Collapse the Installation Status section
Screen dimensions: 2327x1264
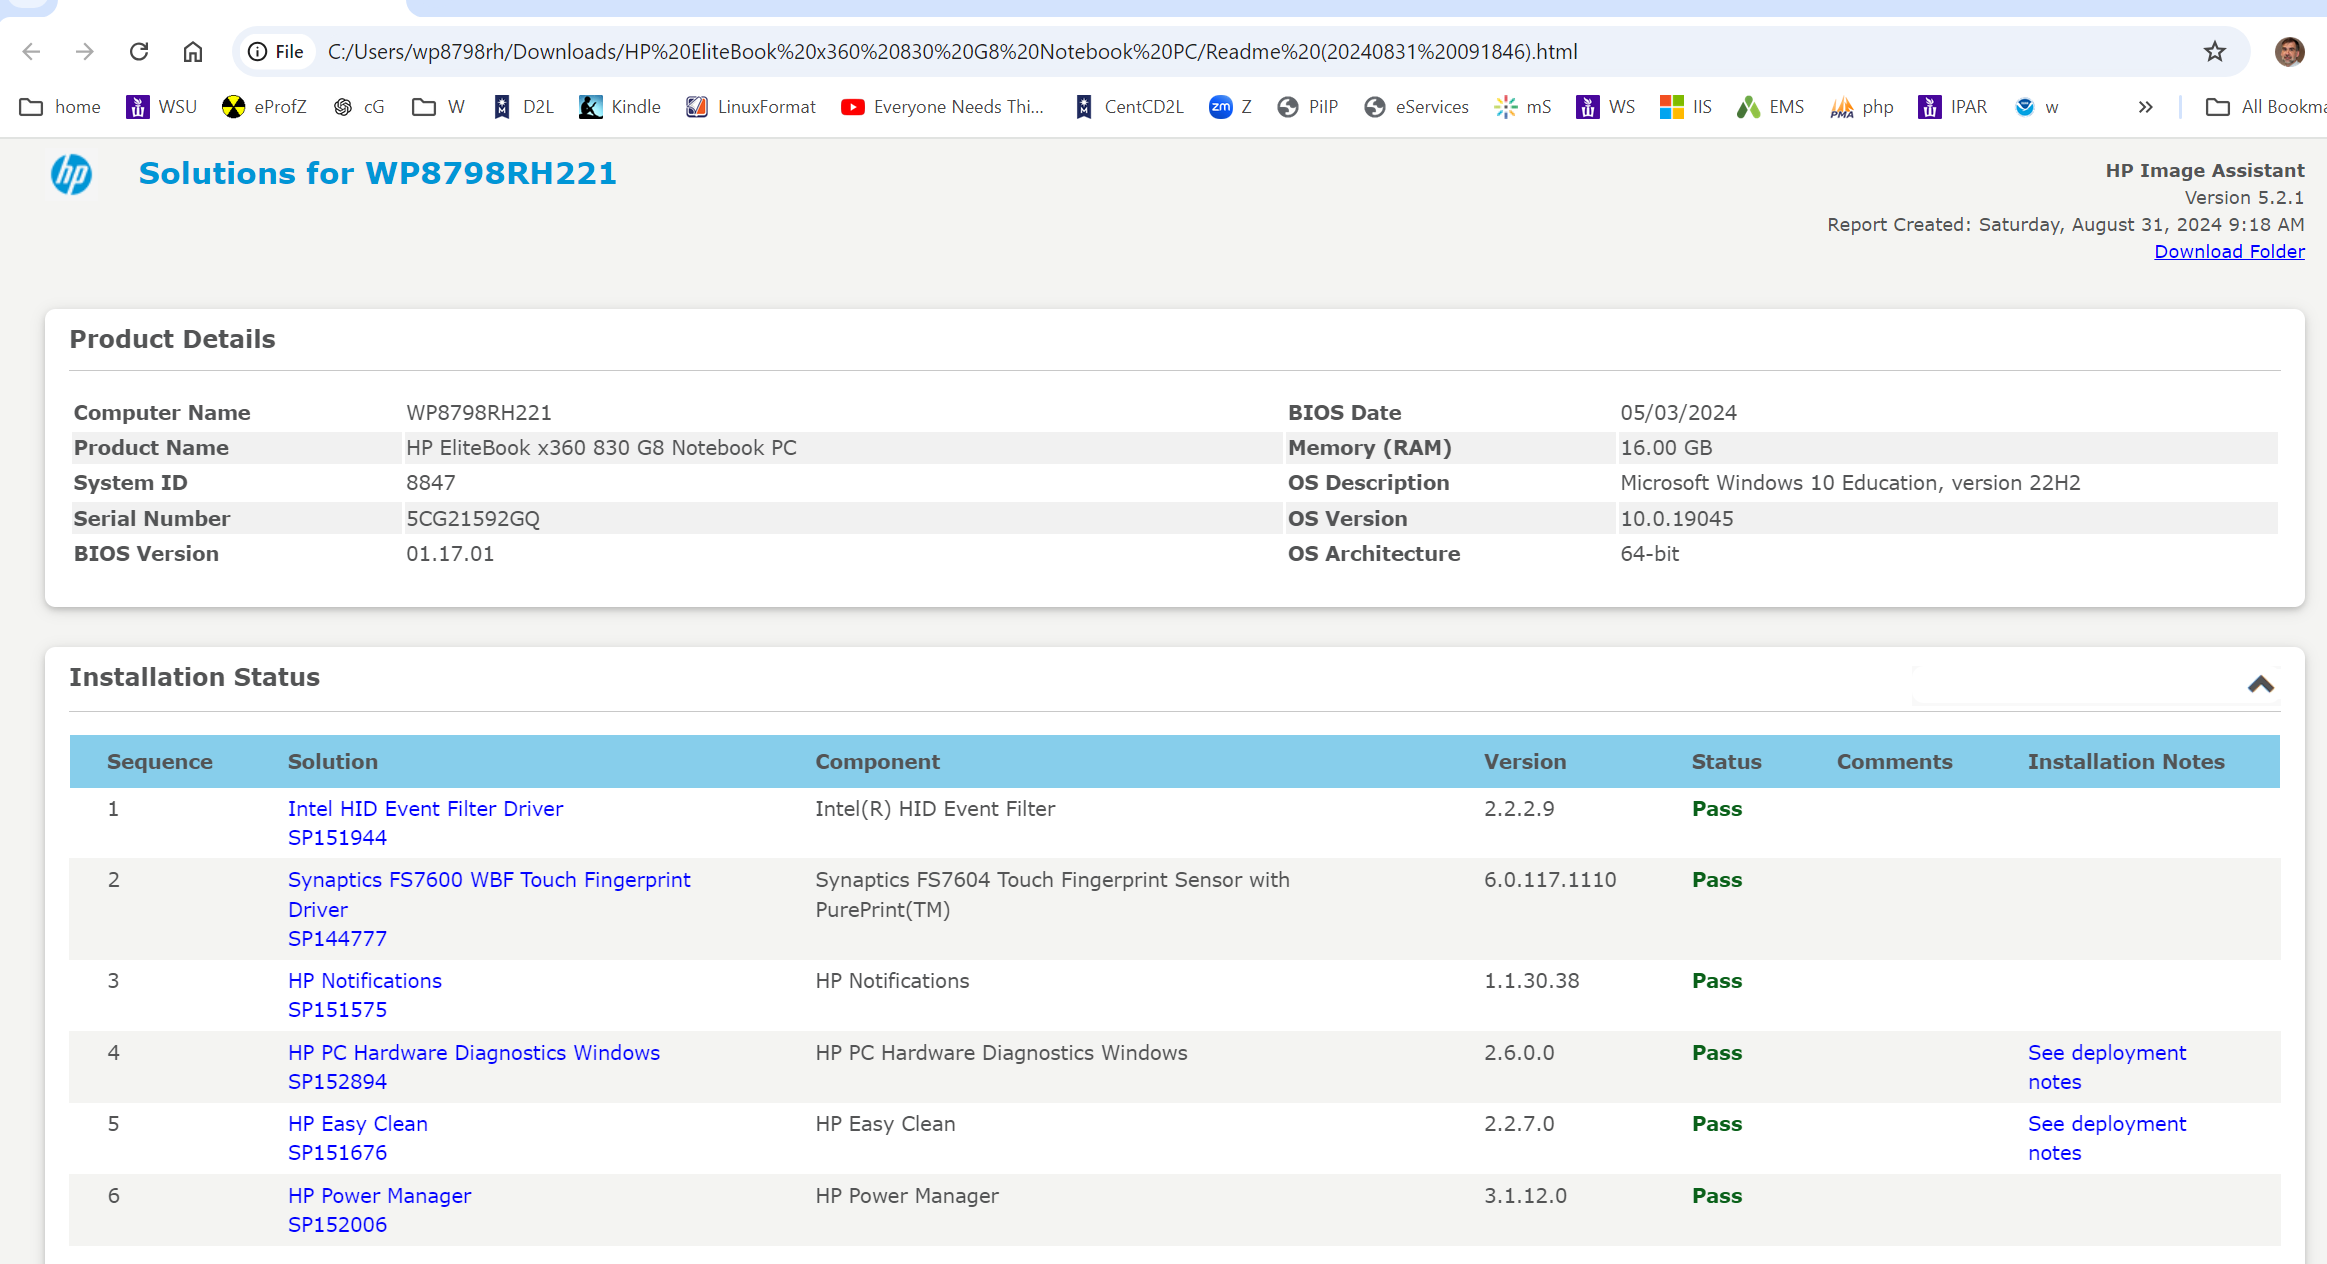pyautogui.click(x=2261, y=685)
